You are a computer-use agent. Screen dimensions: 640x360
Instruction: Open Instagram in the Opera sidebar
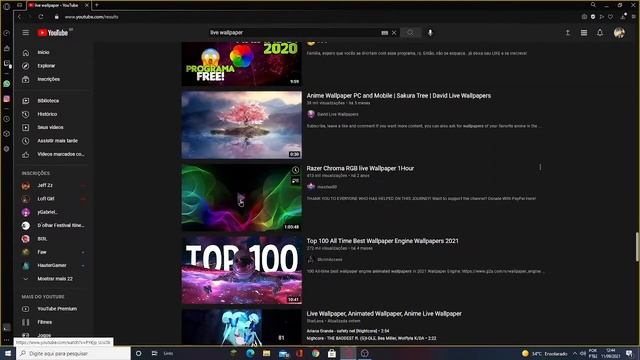(x=7, y=99)
